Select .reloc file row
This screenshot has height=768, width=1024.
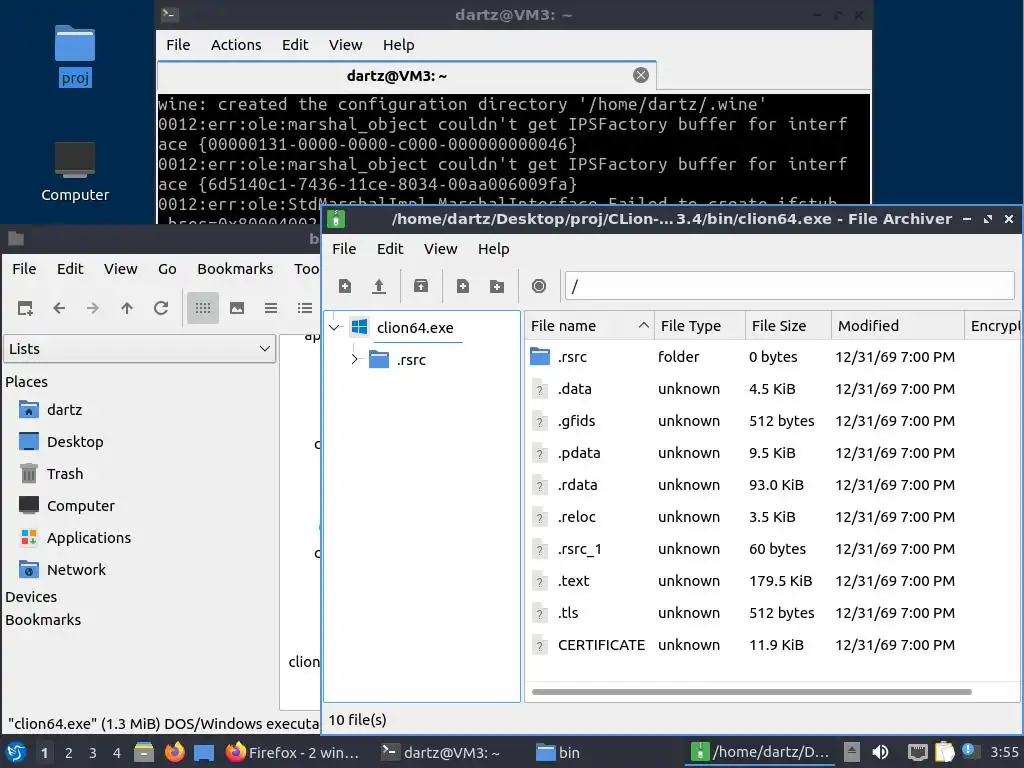click(773, 517)
